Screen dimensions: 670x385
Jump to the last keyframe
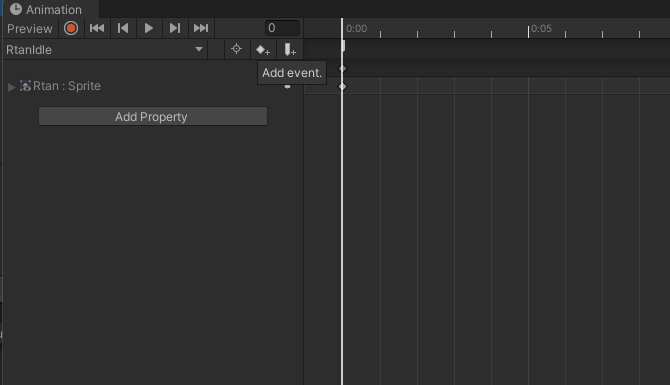pyautogui.click(x=201, y=28)
